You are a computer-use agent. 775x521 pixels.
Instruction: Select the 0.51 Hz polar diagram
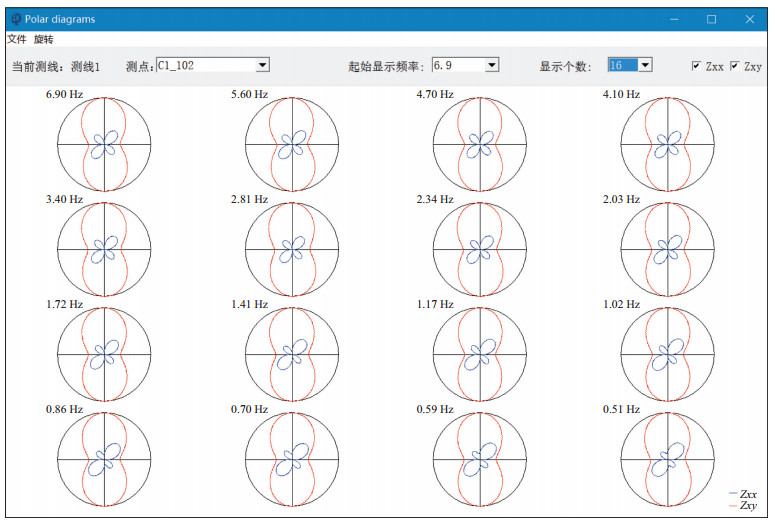point(668,459)
